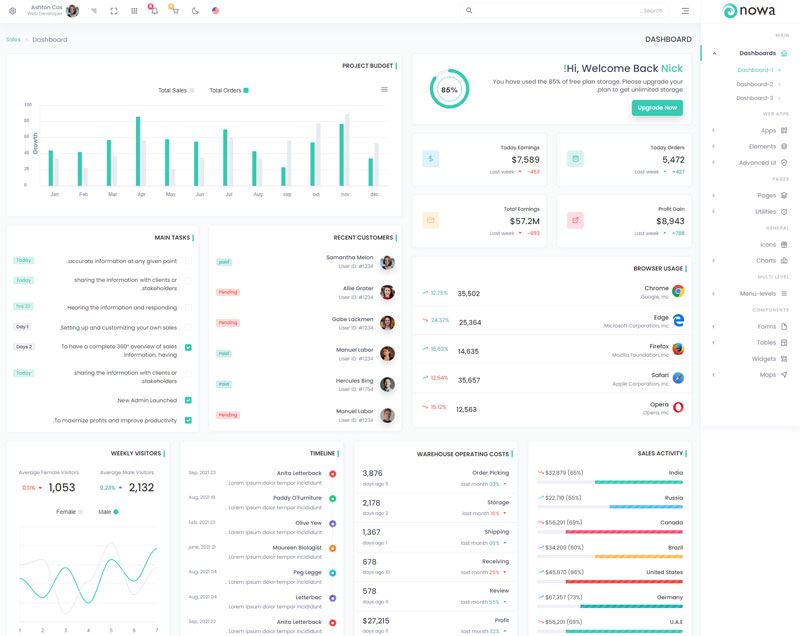Check the 'Setting up and customizing' task
Viewport: 800px width, 636px height.
[x=188, y=327]
